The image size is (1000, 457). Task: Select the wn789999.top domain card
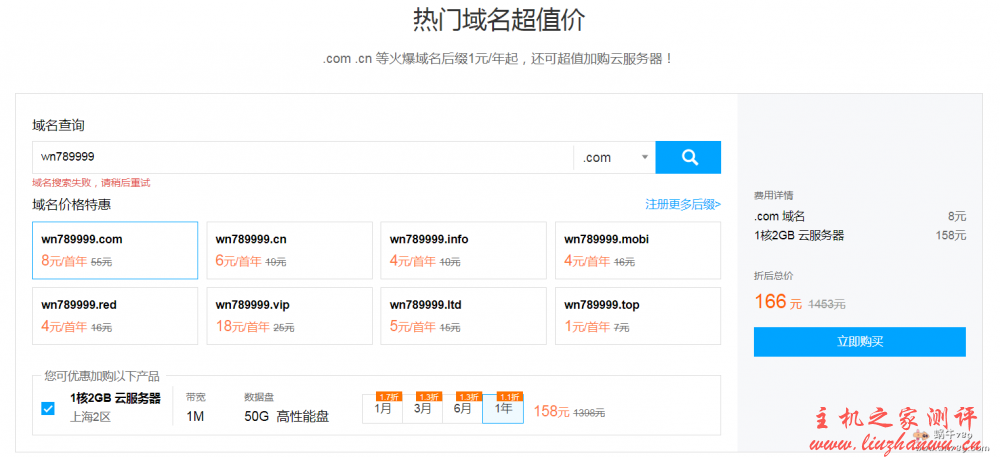(x=637, y=316)
